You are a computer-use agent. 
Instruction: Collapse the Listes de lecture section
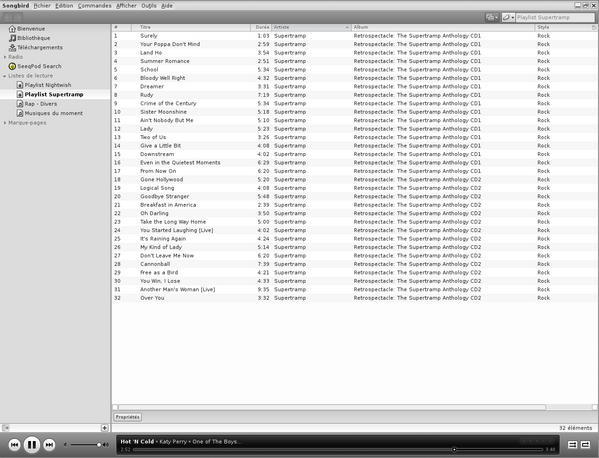(5, 76)
